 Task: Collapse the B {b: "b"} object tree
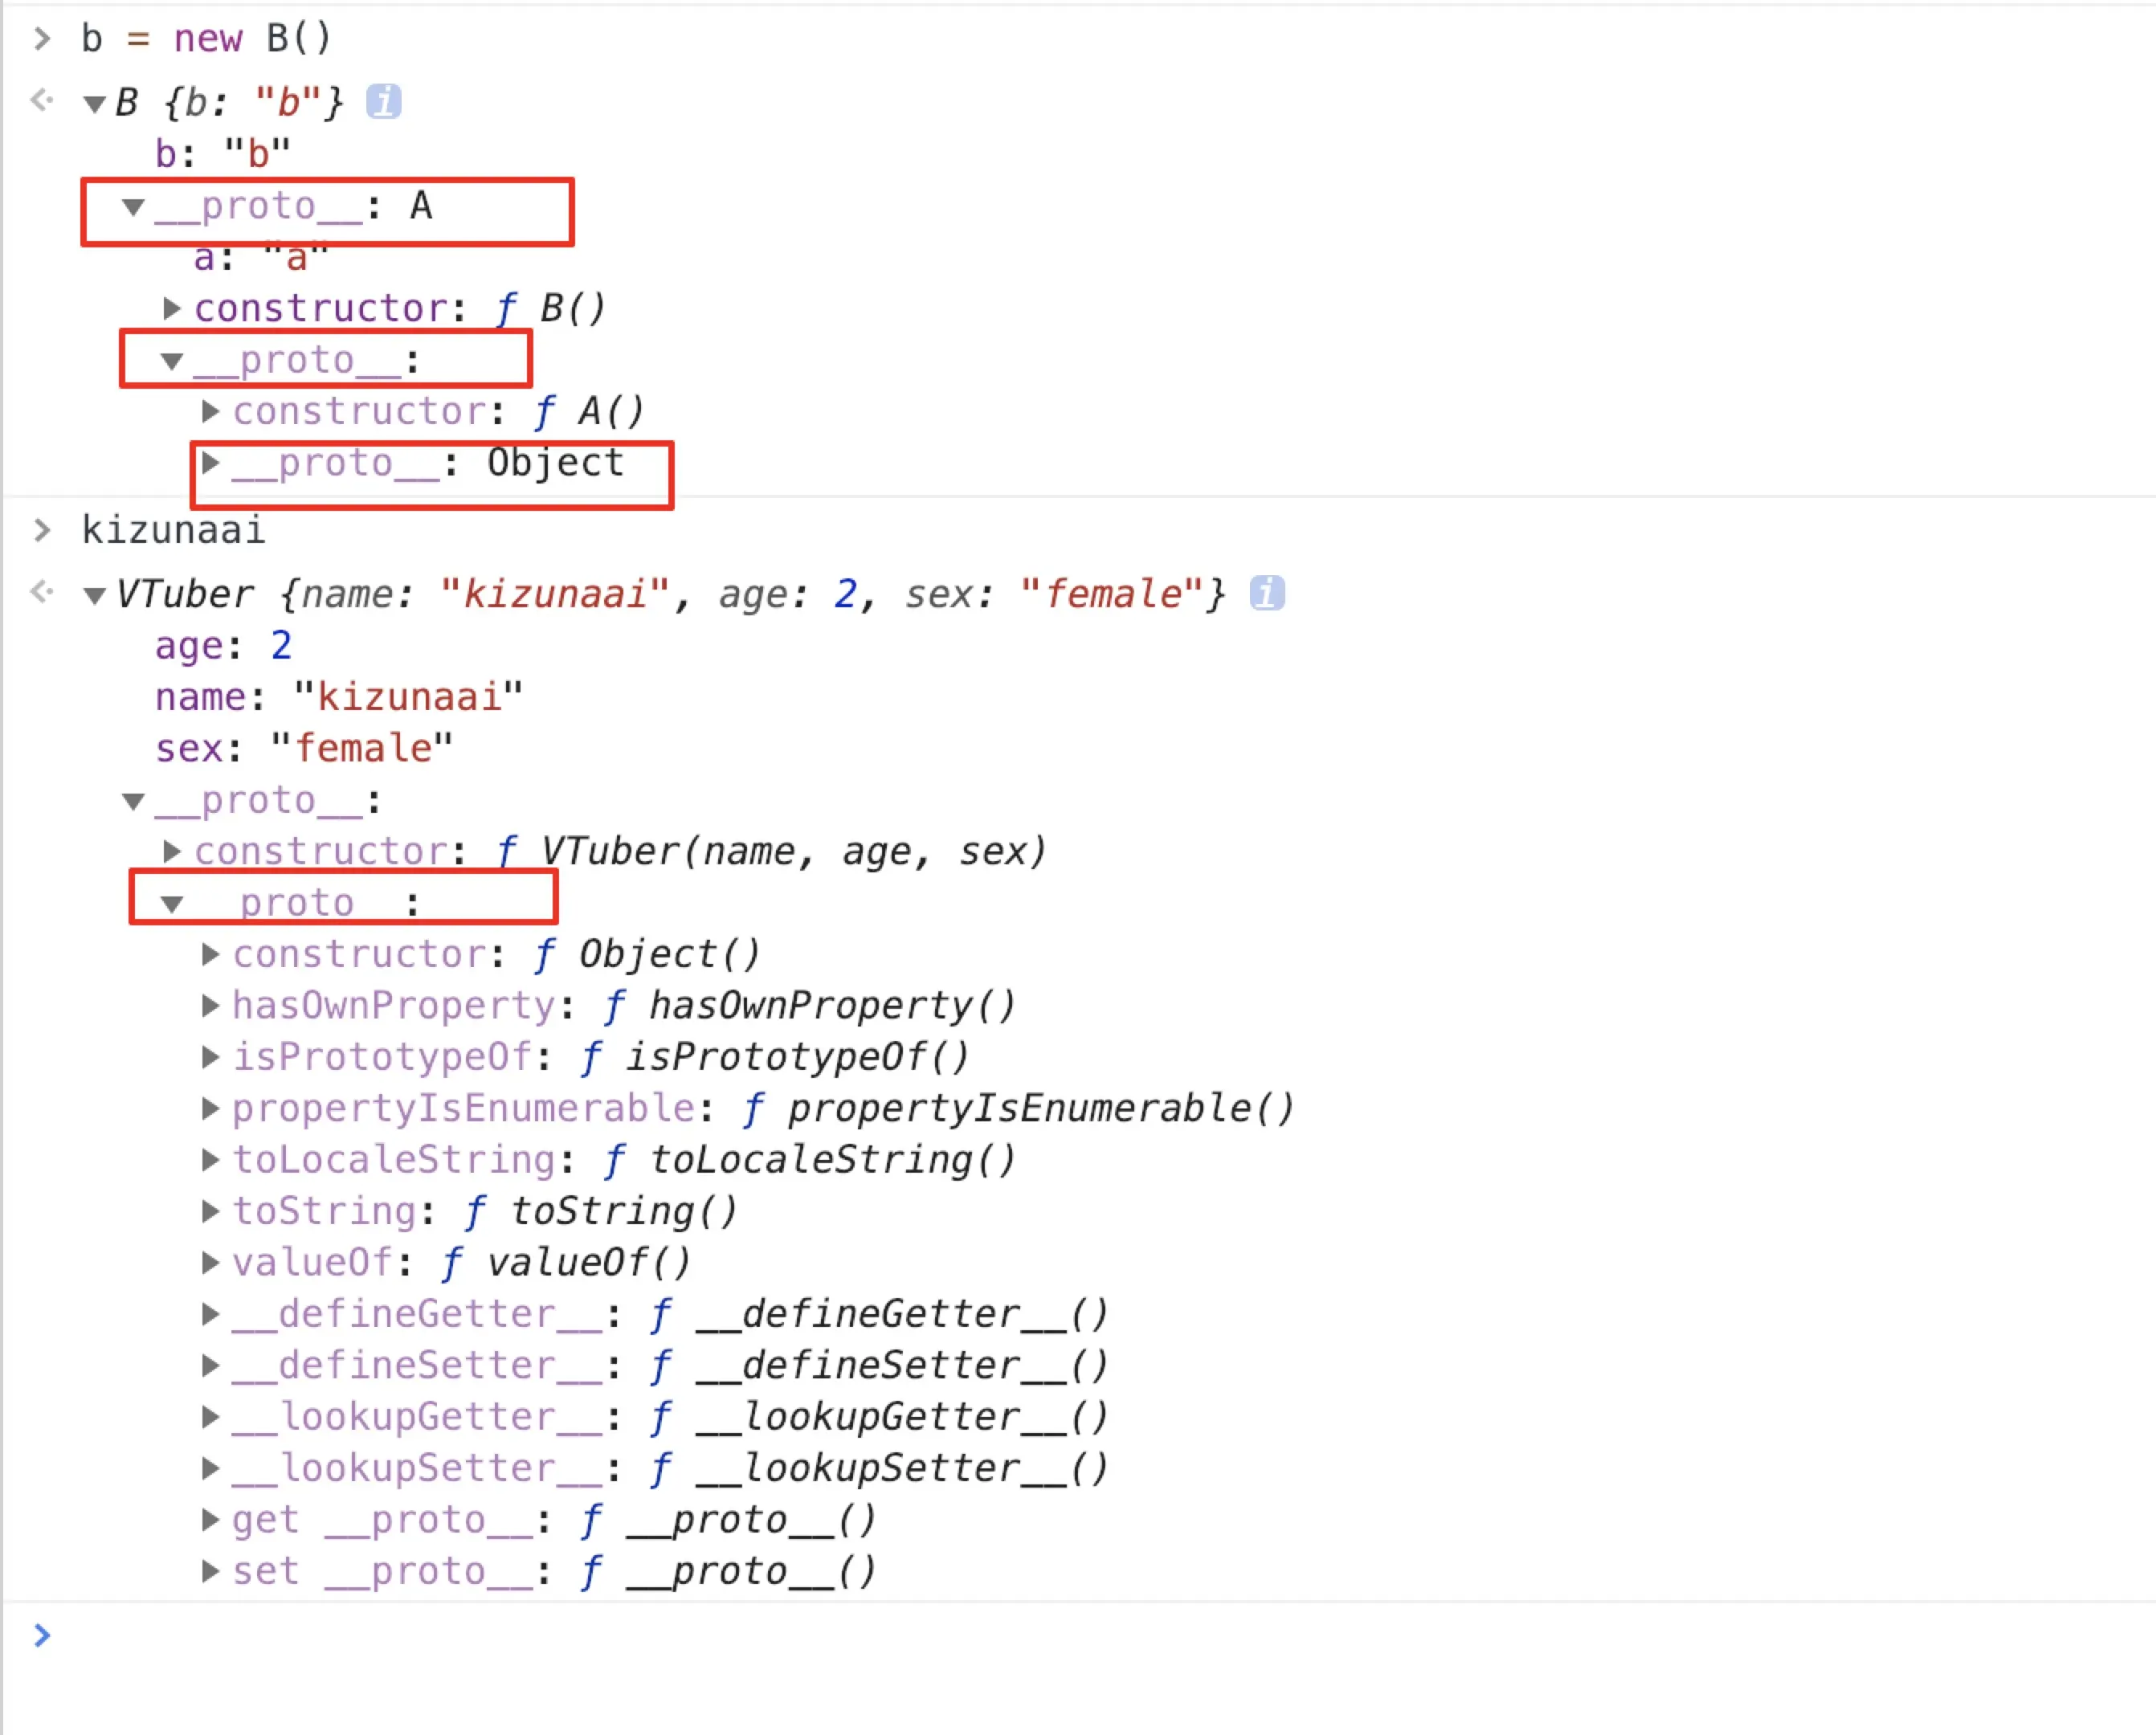coord(95,103)
